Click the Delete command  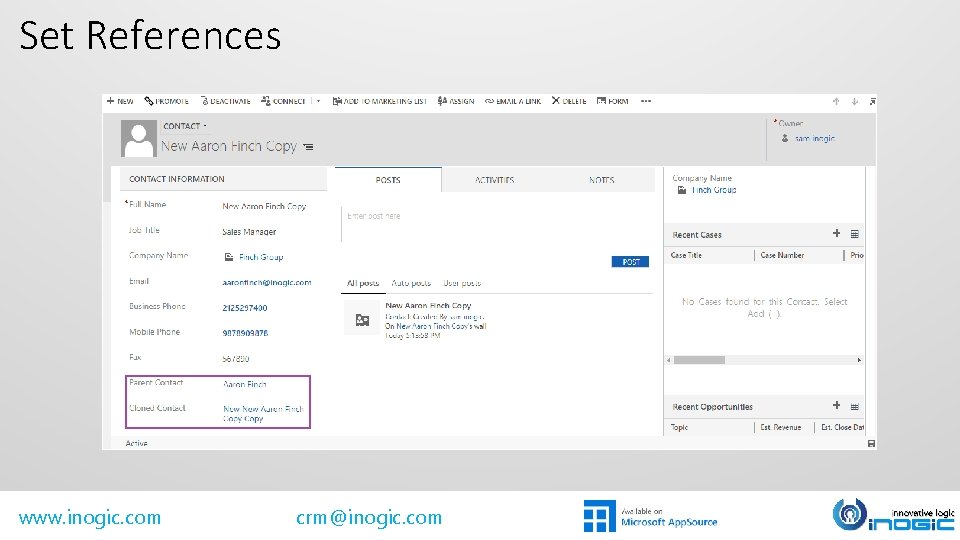[x=569, y=101]
